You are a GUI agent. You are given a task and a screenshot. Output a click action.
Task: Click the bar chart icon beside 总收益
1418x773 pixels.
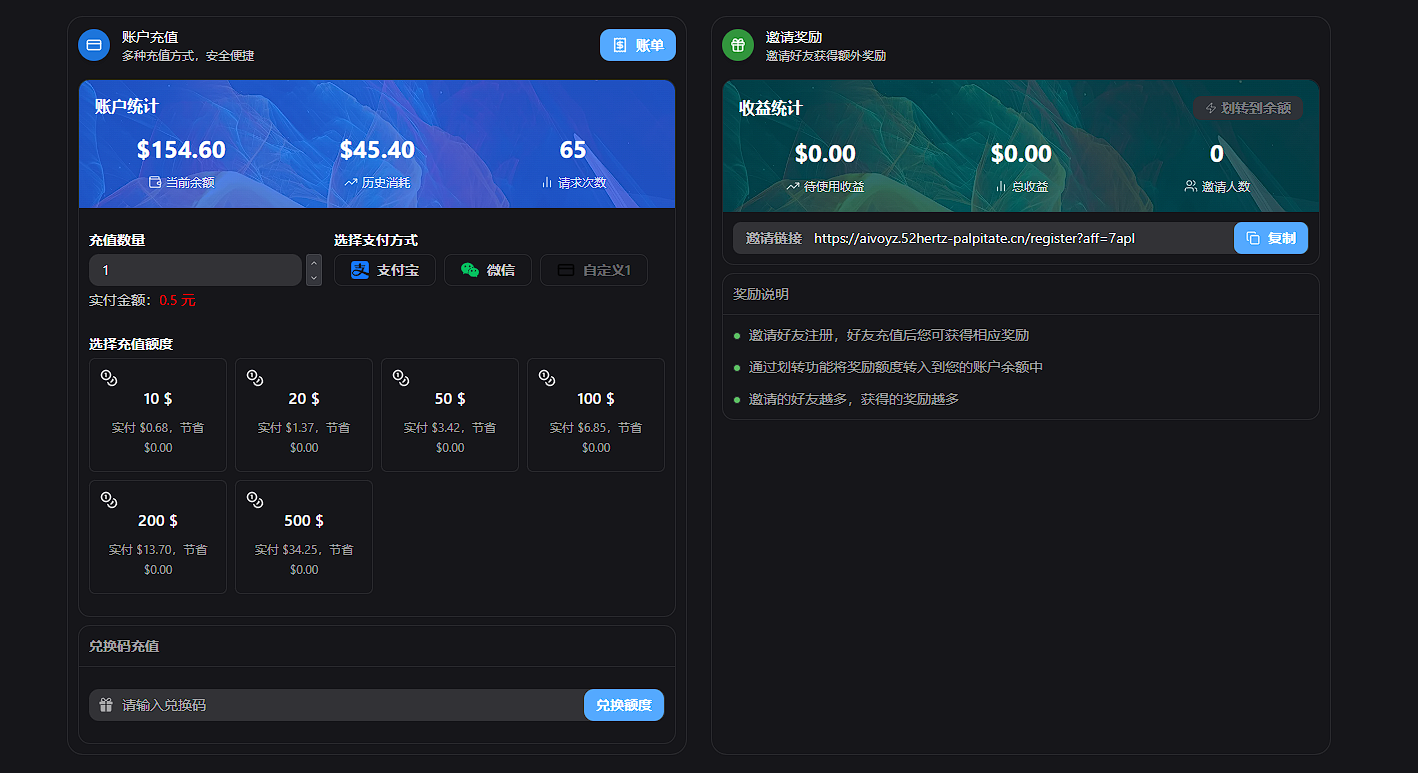click(x=1001, y=187)
